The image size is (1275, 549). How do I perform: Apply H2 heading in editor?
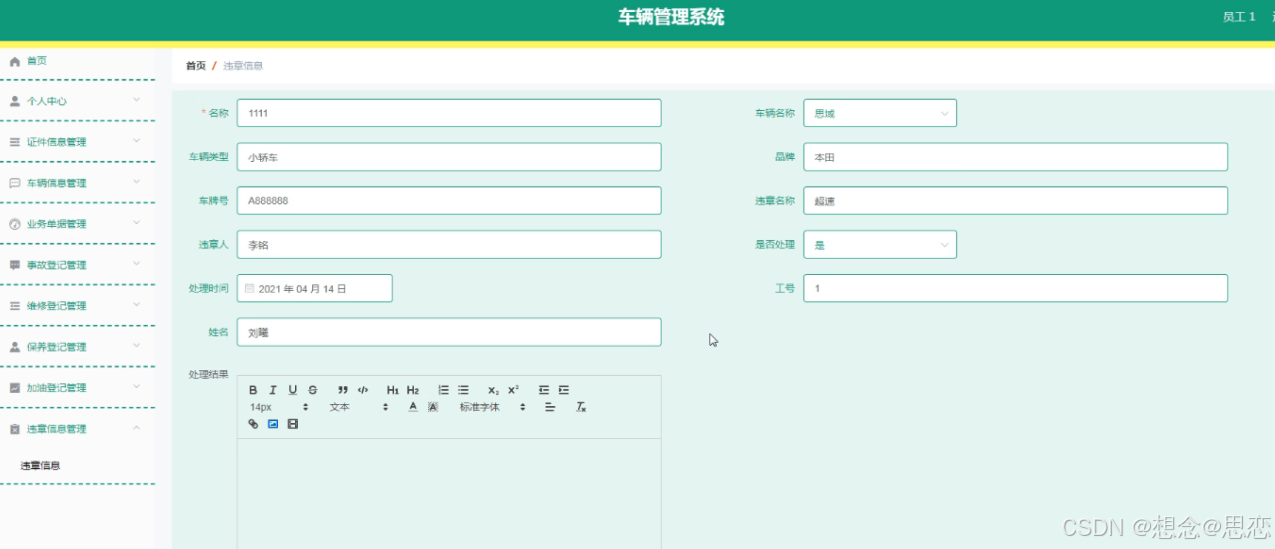413,390
